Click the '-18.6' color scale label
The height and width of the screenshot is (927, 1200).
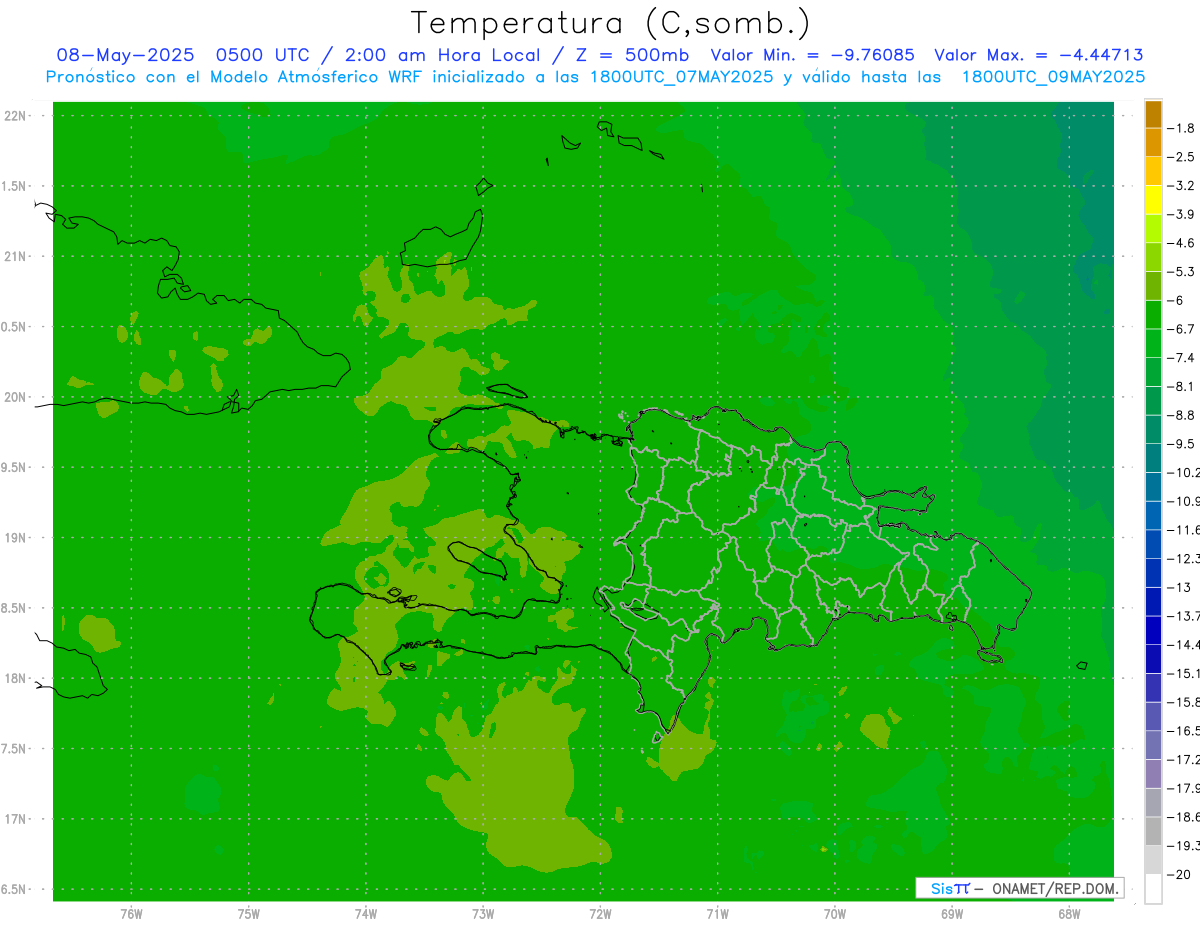coord(1184,817)
